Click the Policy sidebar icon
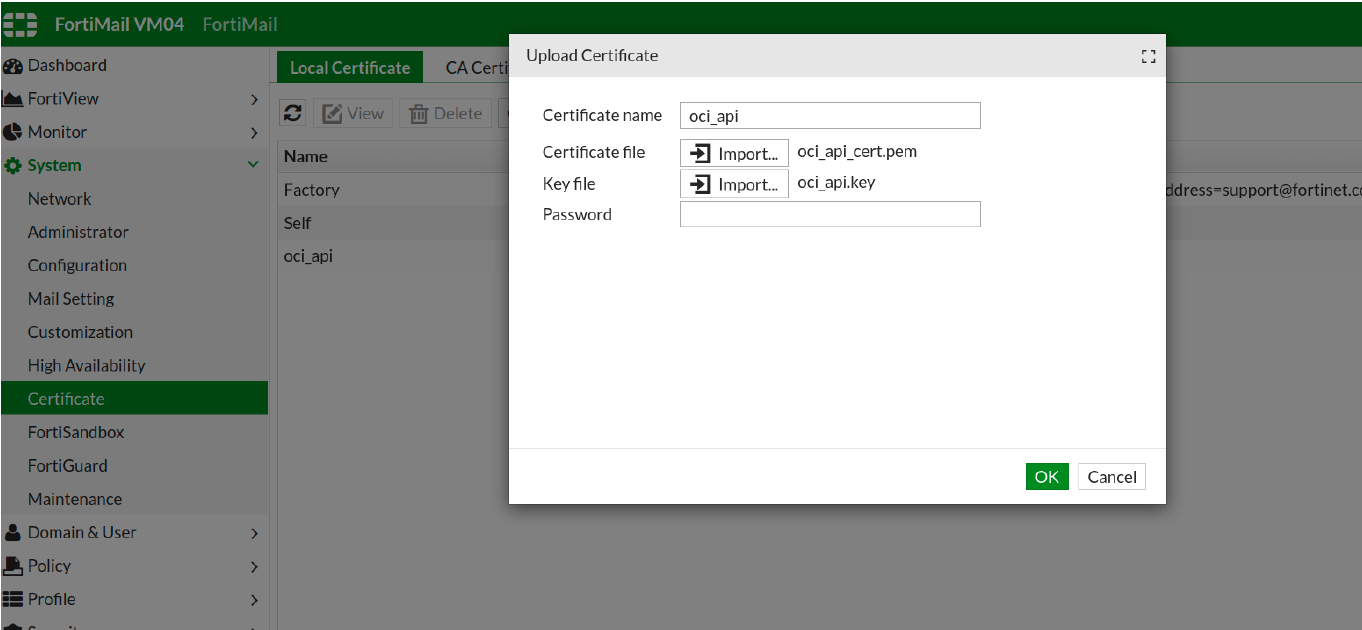This screenshot has height=630, width=1362. pyautogui.click(x=12, y=565)
